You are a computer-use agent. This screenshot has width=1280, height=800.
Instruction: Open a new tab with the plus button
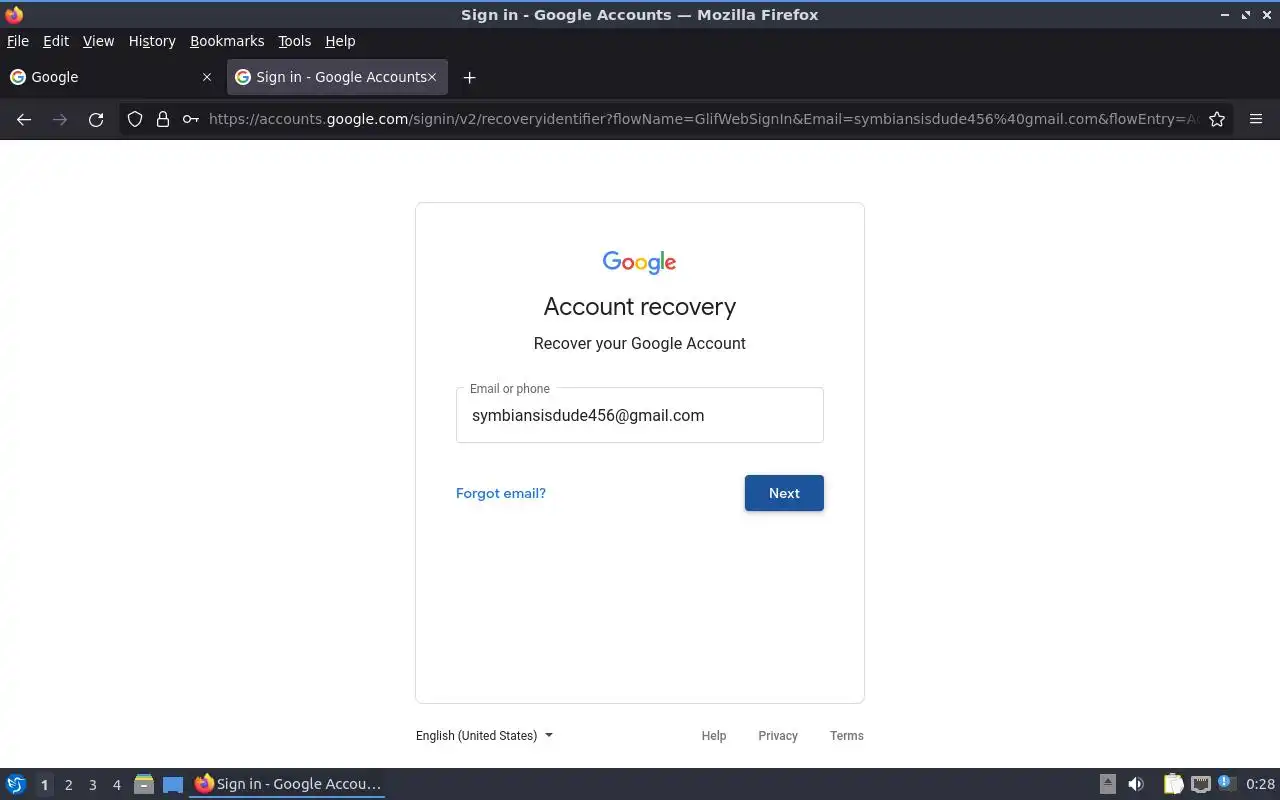point(469,77)
